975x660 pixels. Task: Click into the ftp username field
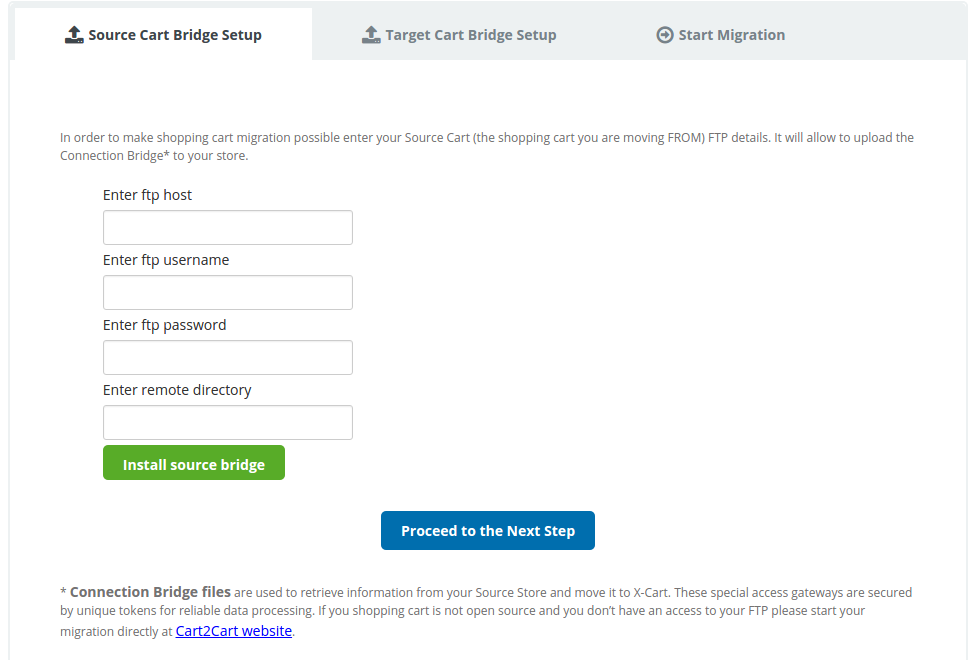(228, 293)
